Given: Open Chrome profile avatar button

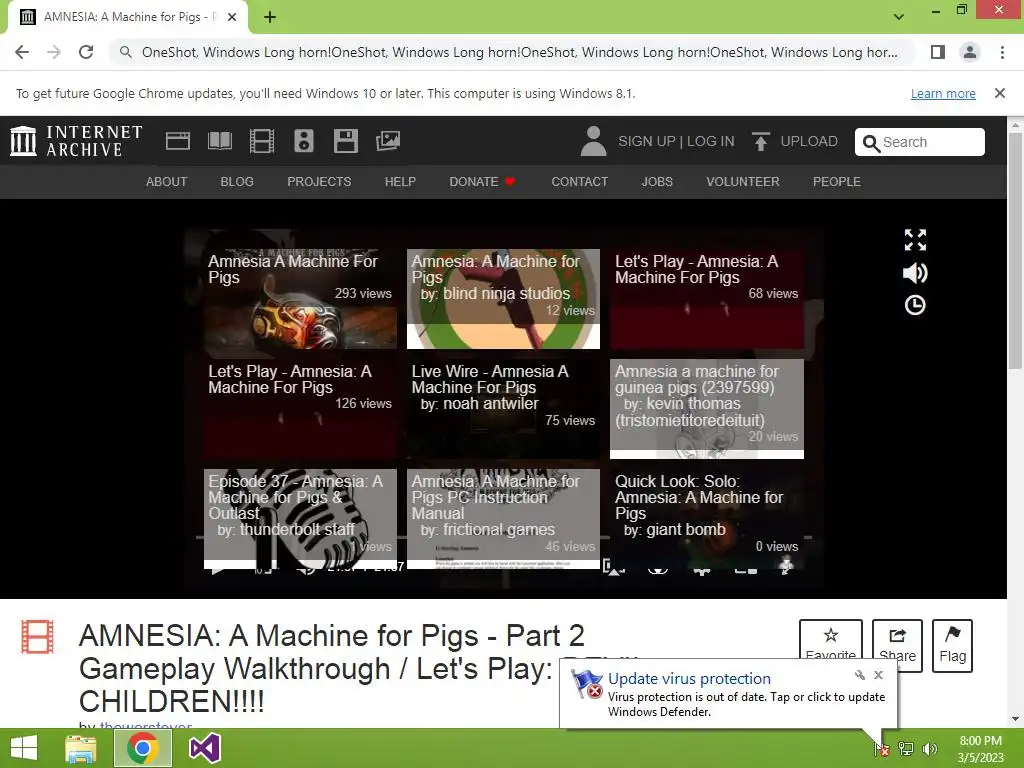Looking at the screenshot, I should tap(970, 52).
